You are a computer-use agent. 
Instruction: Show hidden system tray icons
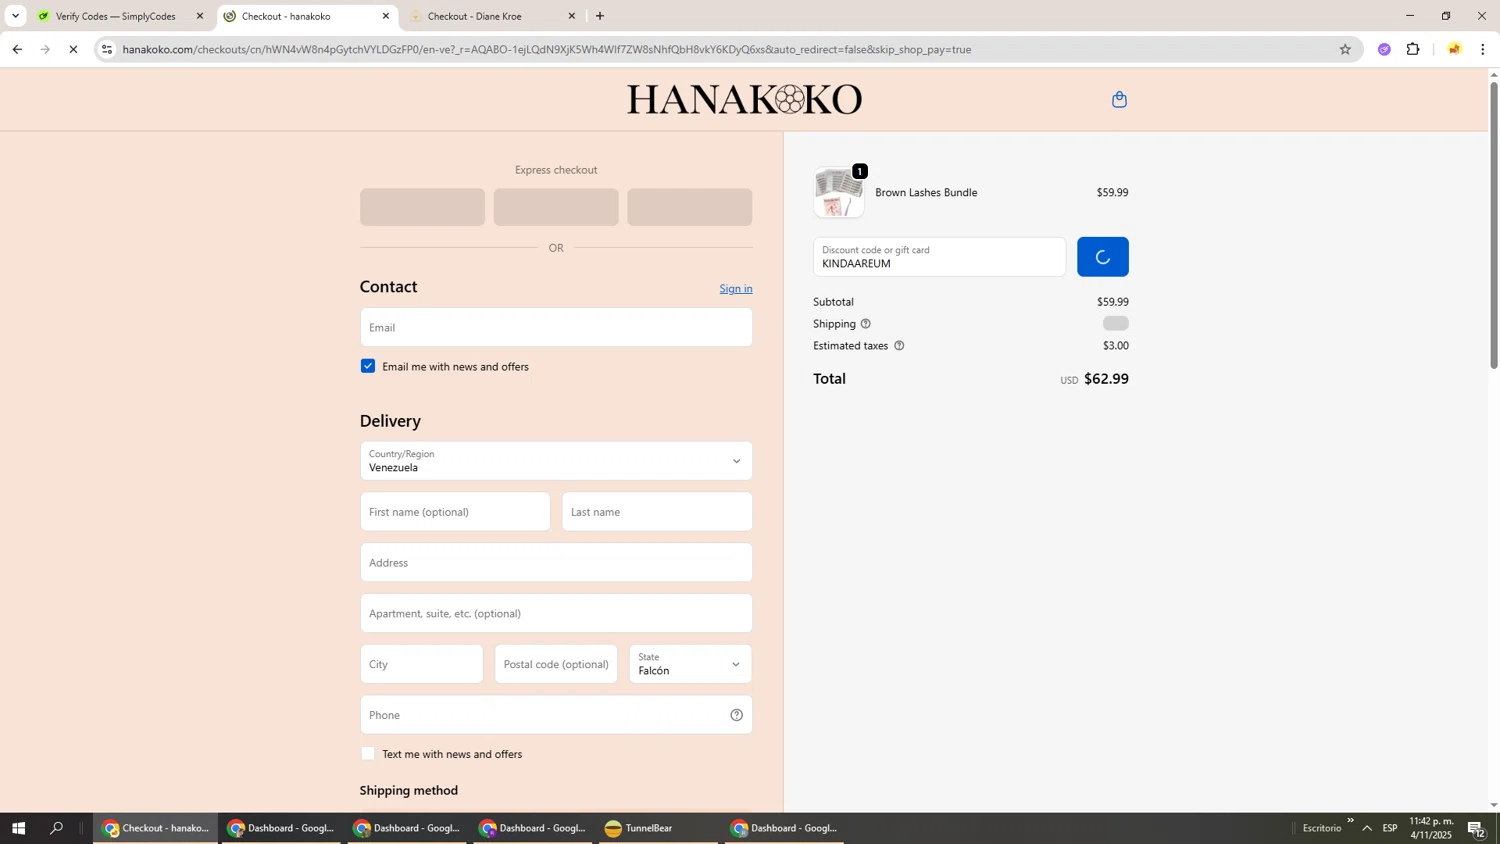point(1367,828)
